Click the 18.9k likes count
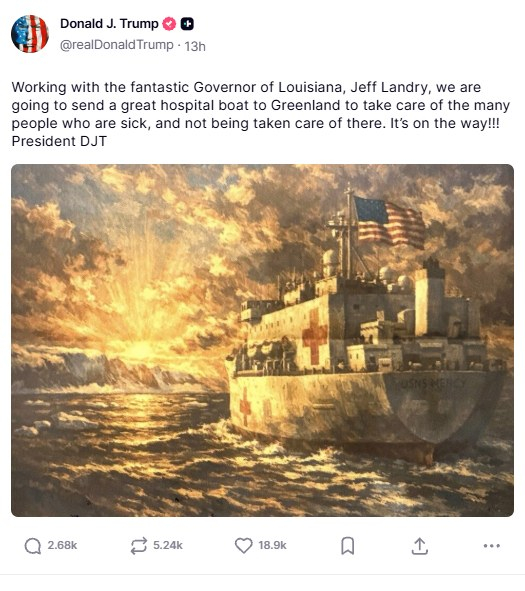 (x=272, y=545)
